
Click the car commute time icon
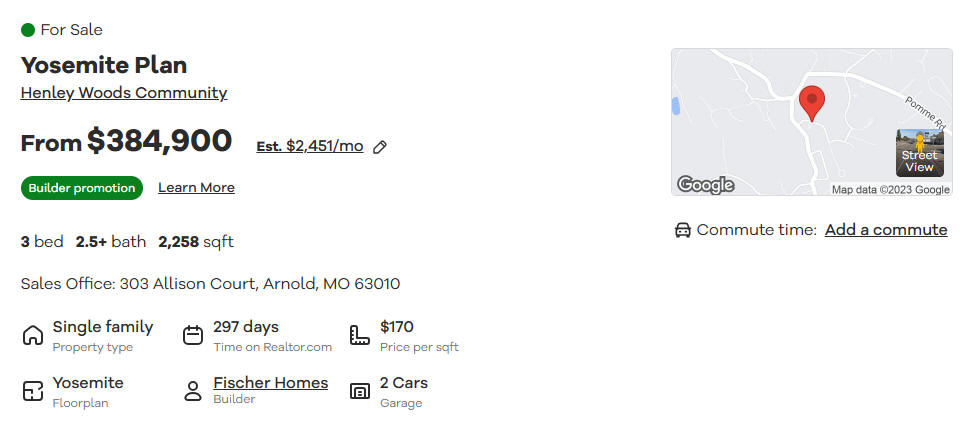tap(683, 230)
